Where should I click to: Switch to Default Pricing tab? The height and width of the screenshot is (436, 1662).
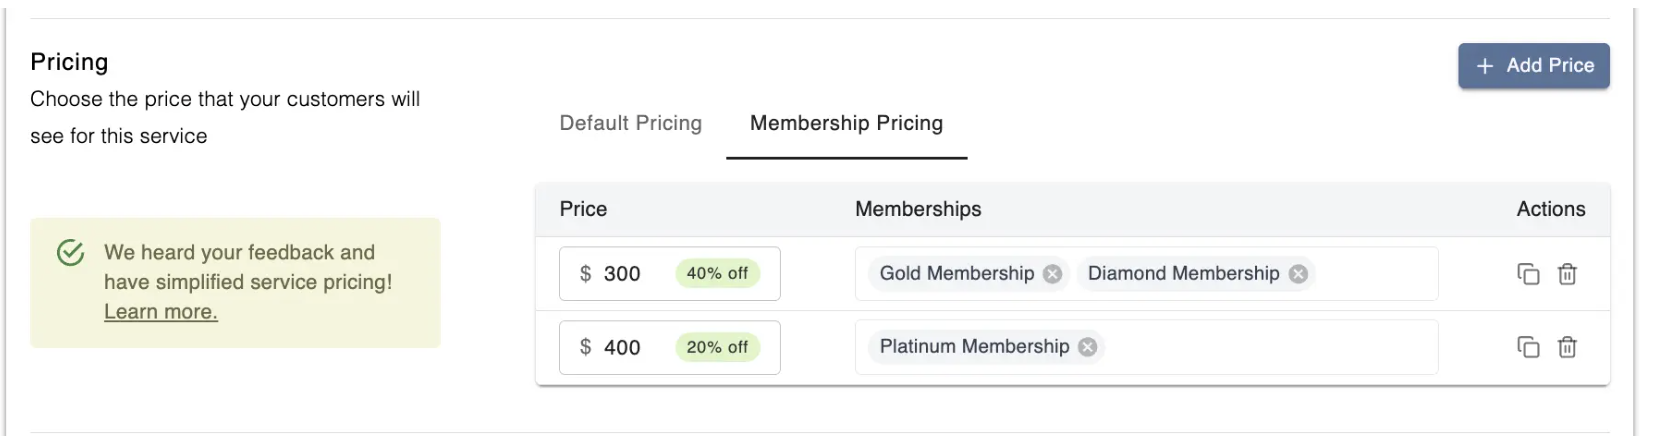[x=630, y=123]
